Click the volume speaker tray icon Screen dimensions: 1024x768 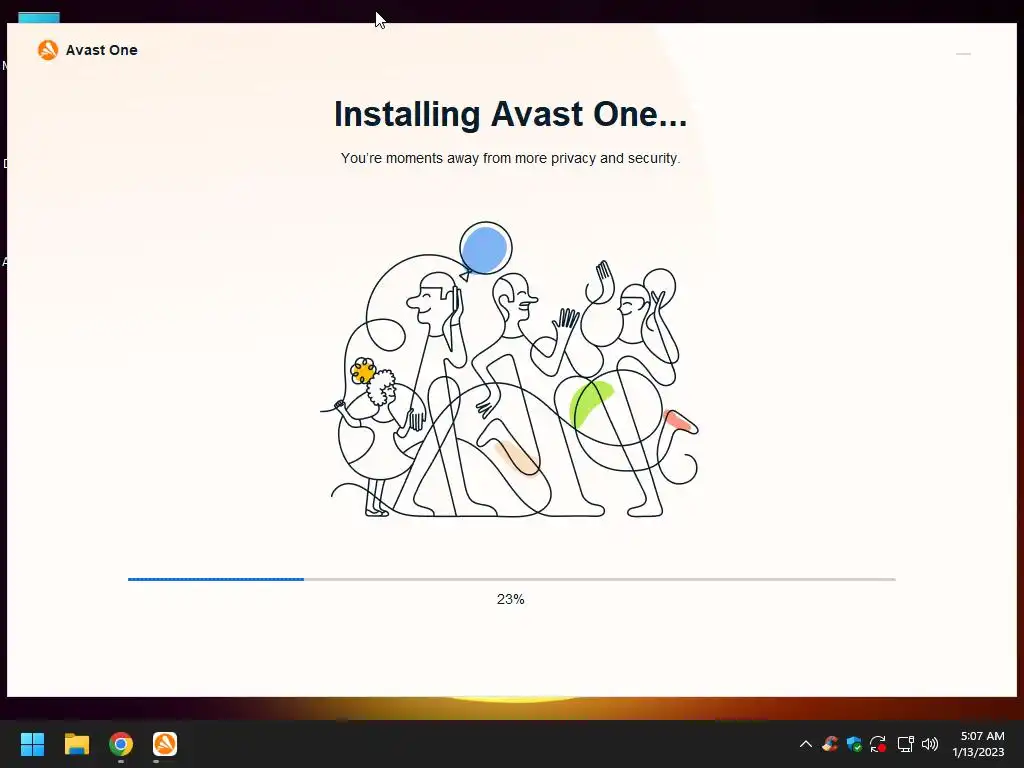pyautogui.click(x=930, y=744)
